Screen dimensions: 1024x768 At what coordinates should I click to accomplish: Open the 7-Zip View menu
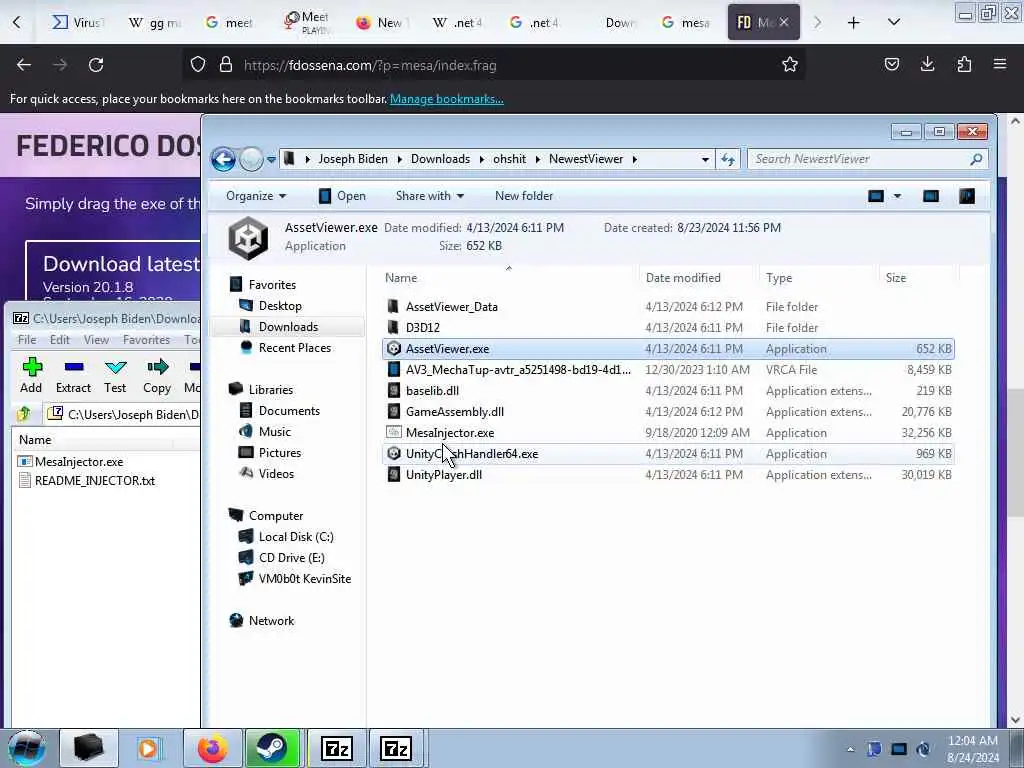tap(96, 340)
